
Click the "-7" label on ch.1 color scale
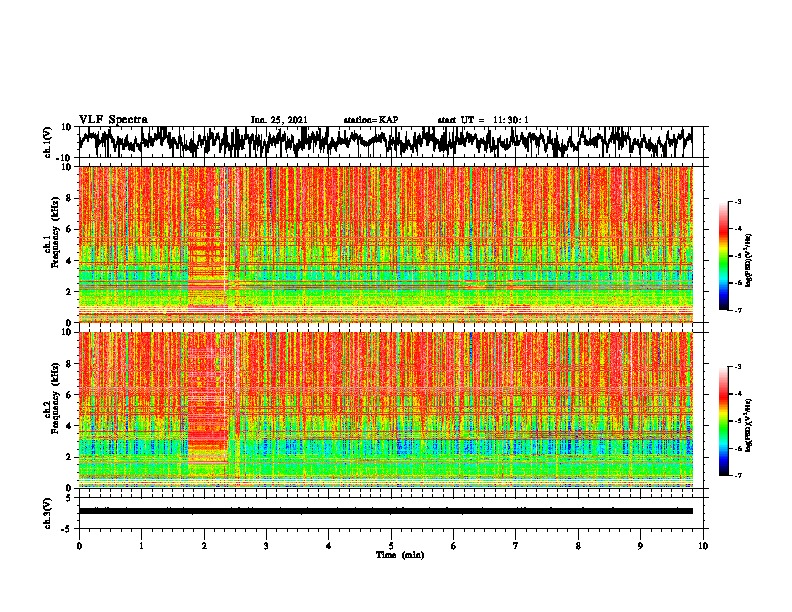(x=737, y=310)
